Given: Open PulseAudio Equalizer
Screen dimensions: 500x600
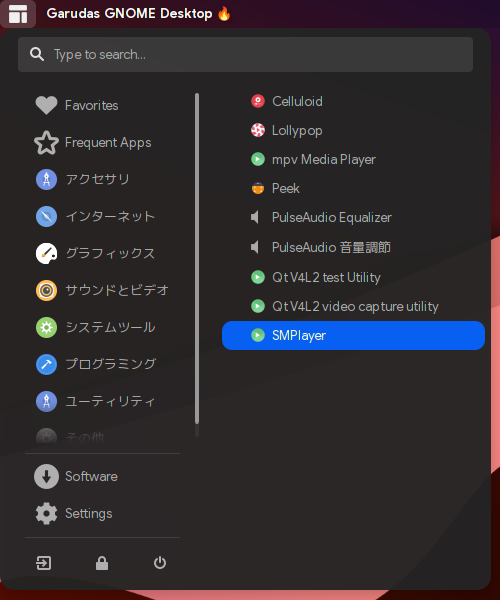Looking at the screenshot, I should pyautogui.click(x=353, y=217).
